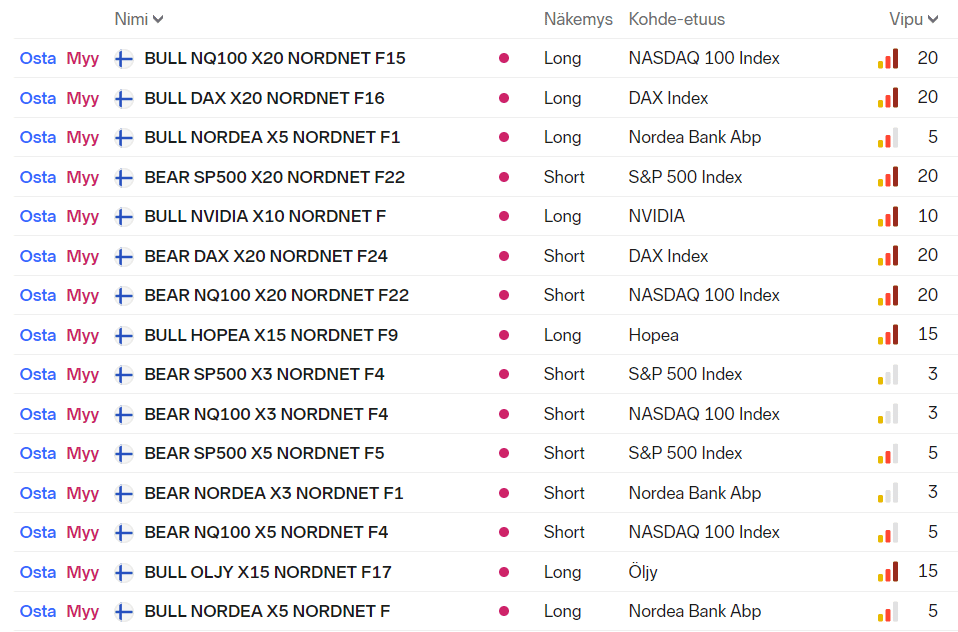The width and height of the screenshot is (958, 632).
Task: Click leverage bars icon for BEAR SP500 X3
Action: click(x=888, y=375)
